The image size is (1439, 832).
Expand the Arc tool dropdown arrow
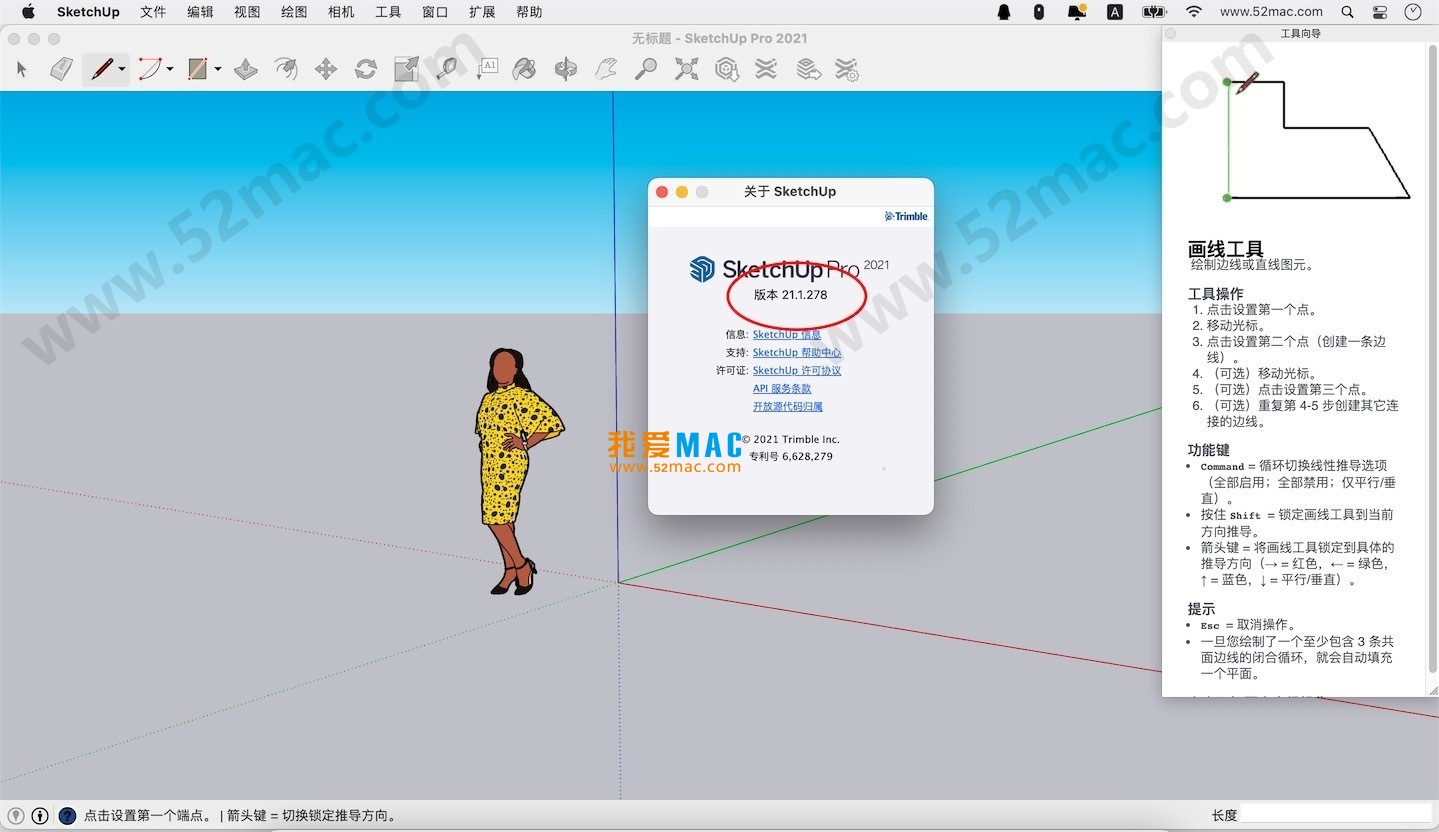tap(170, 69)
